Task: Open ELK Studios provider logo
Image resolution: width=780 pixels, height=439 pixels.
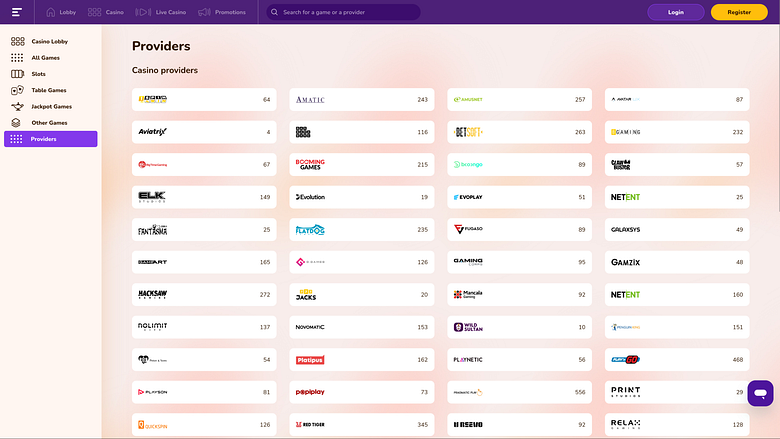Action: click(x=152, y=197)
